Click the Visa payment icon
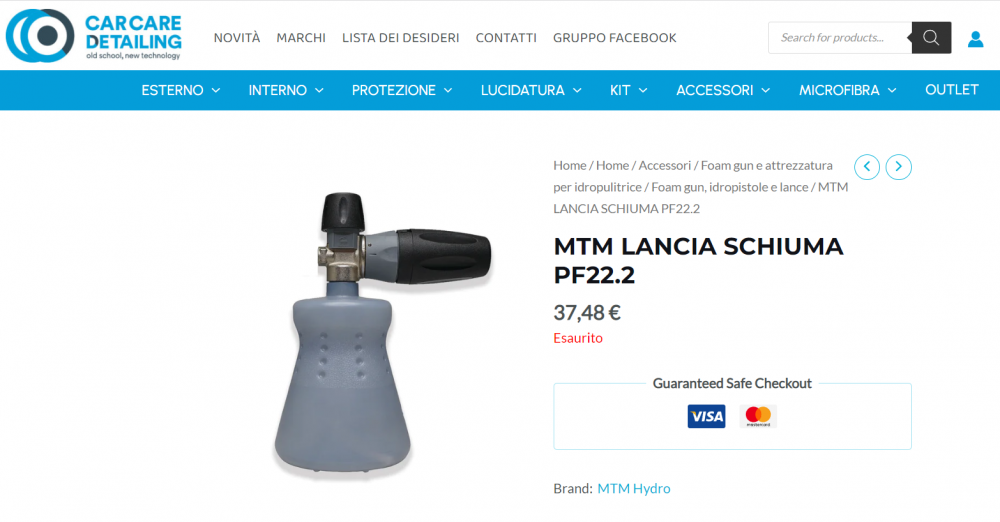This screenshot has height=522, width=1000. point(706,417)
